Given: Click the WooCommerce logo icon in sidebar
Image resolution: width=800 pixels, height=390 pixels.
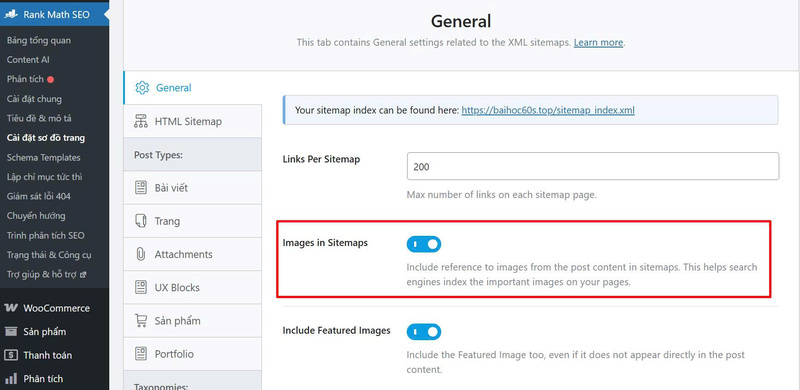Looking at the screenshot, I should [x=11, y=308].
